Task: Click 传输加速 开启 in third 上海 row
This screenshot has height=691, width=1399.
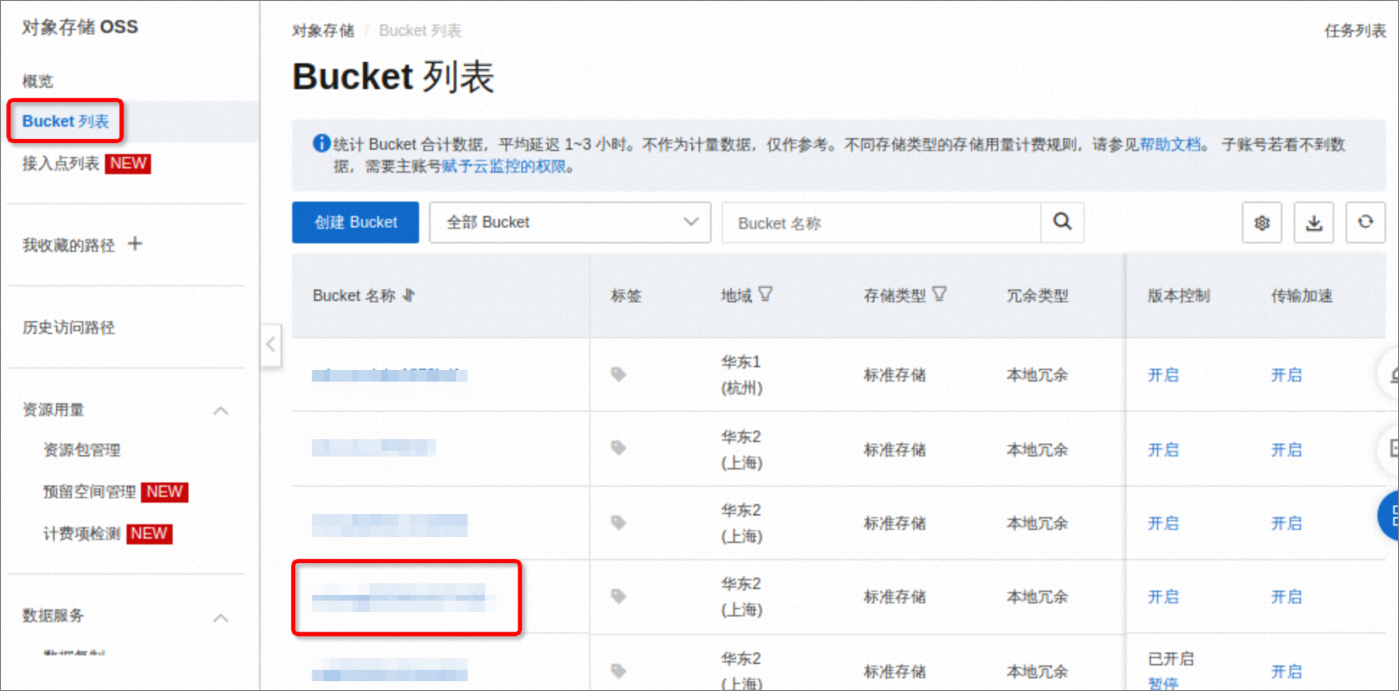Action: [x=1286, y=597]
